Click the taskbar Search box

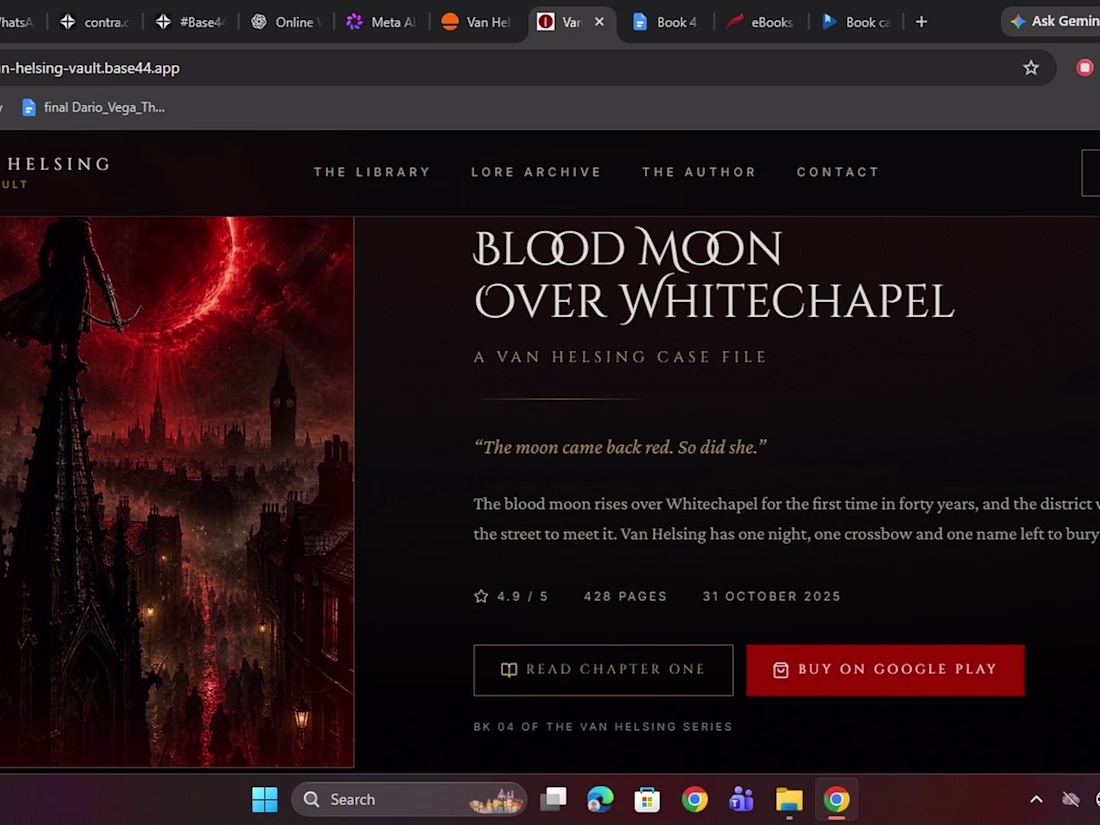pyautogui.click(x=409, y=799)
